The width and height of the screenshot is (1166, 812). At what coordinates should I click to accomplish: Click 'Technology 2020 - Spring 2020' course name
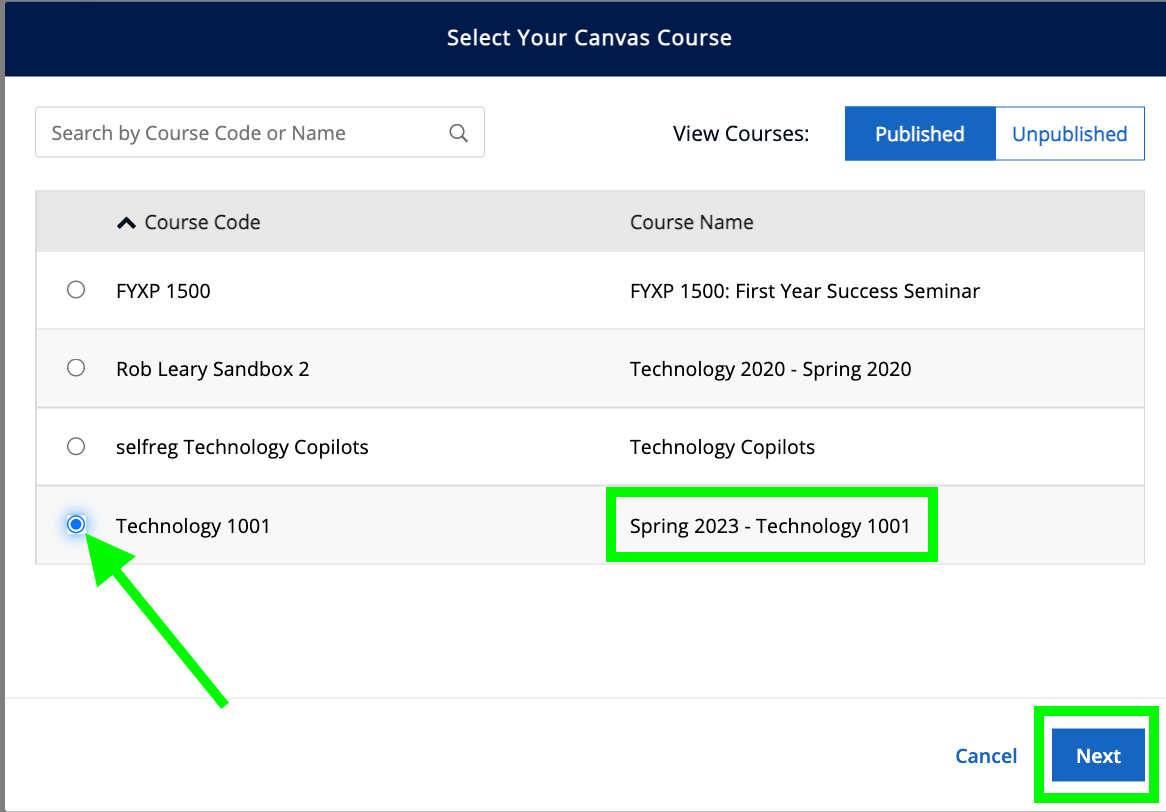[x=770, y=369]
